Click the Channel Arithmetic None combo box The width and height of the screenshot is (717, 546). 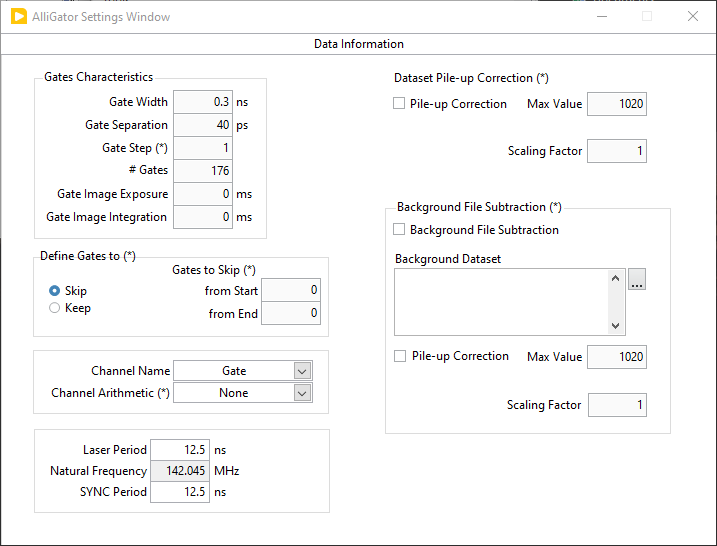pyautogui.click(x=243, y=393)
